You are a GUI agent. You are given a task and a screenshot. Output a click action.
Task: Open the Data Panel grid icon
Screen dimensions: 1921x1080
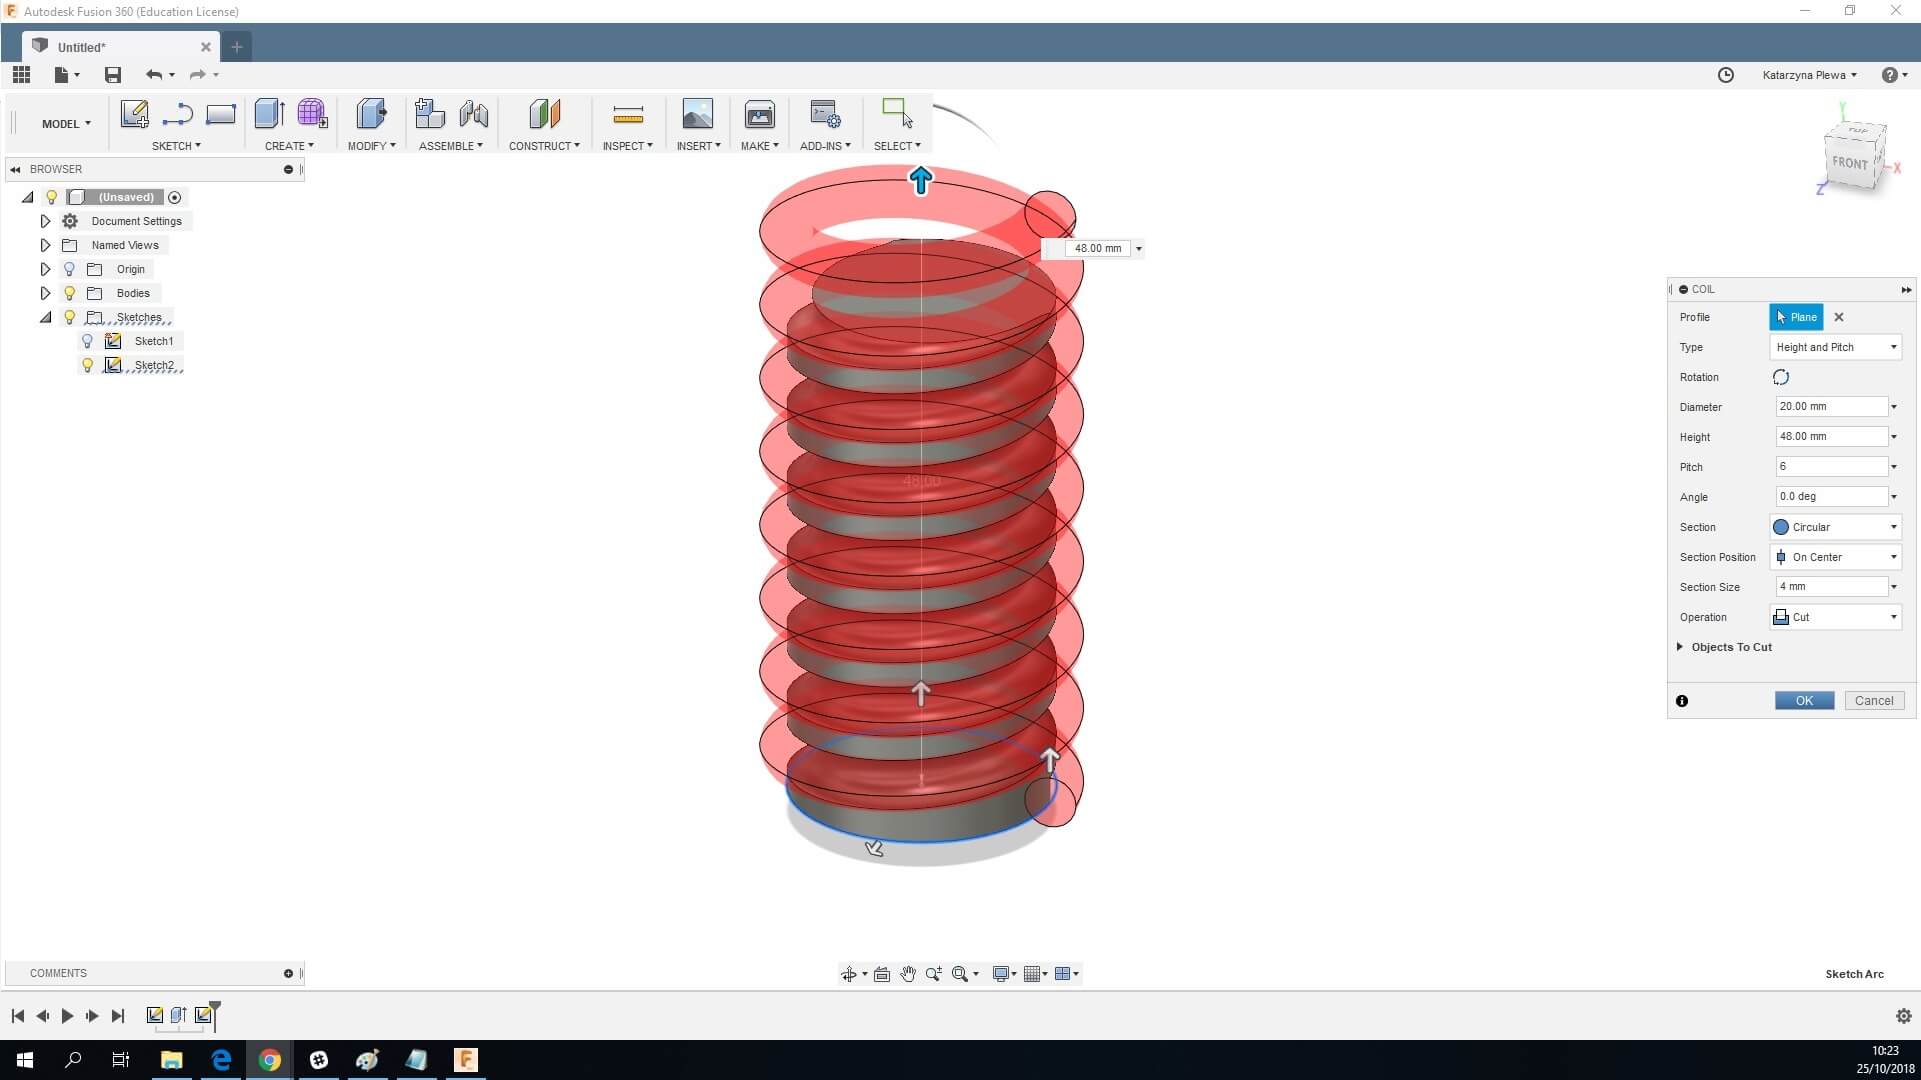point(21,75)
